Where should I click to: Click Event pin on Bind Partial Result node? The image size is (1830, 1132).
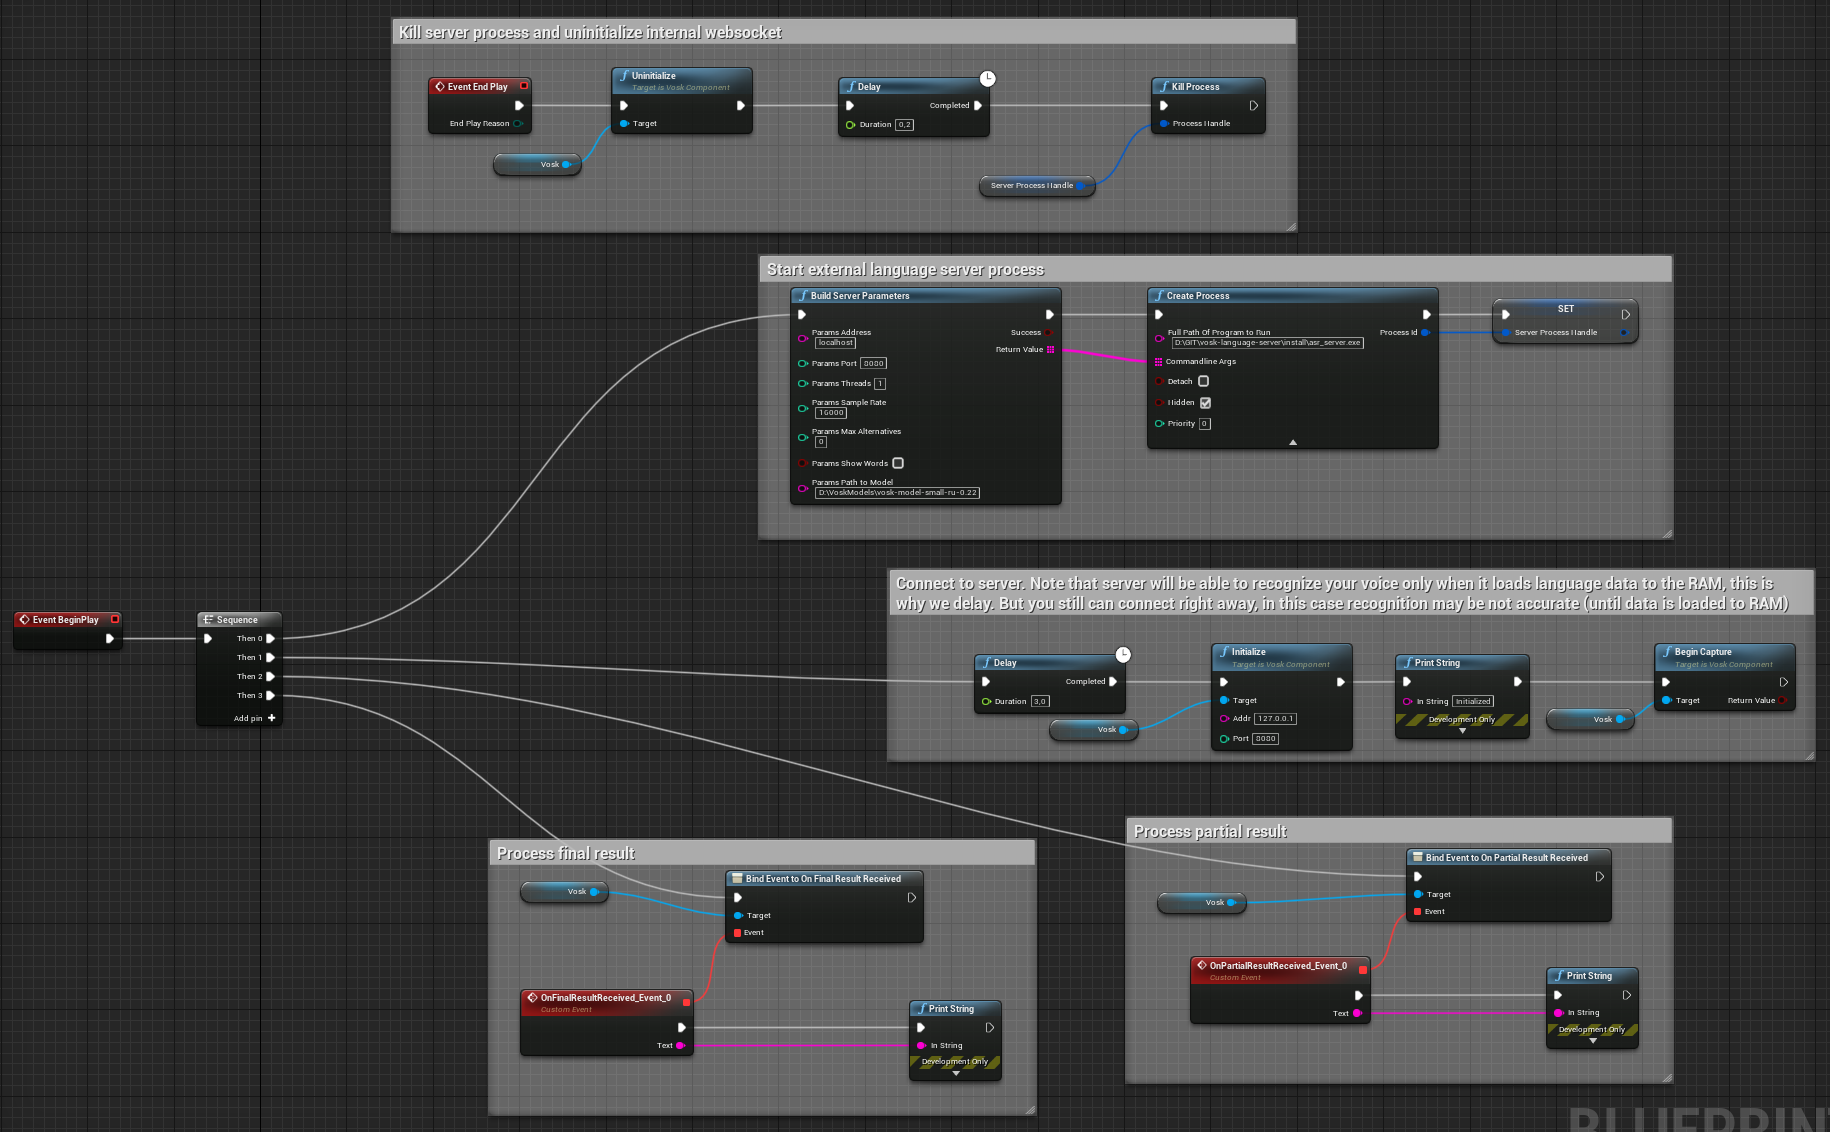coord(1418,912)
